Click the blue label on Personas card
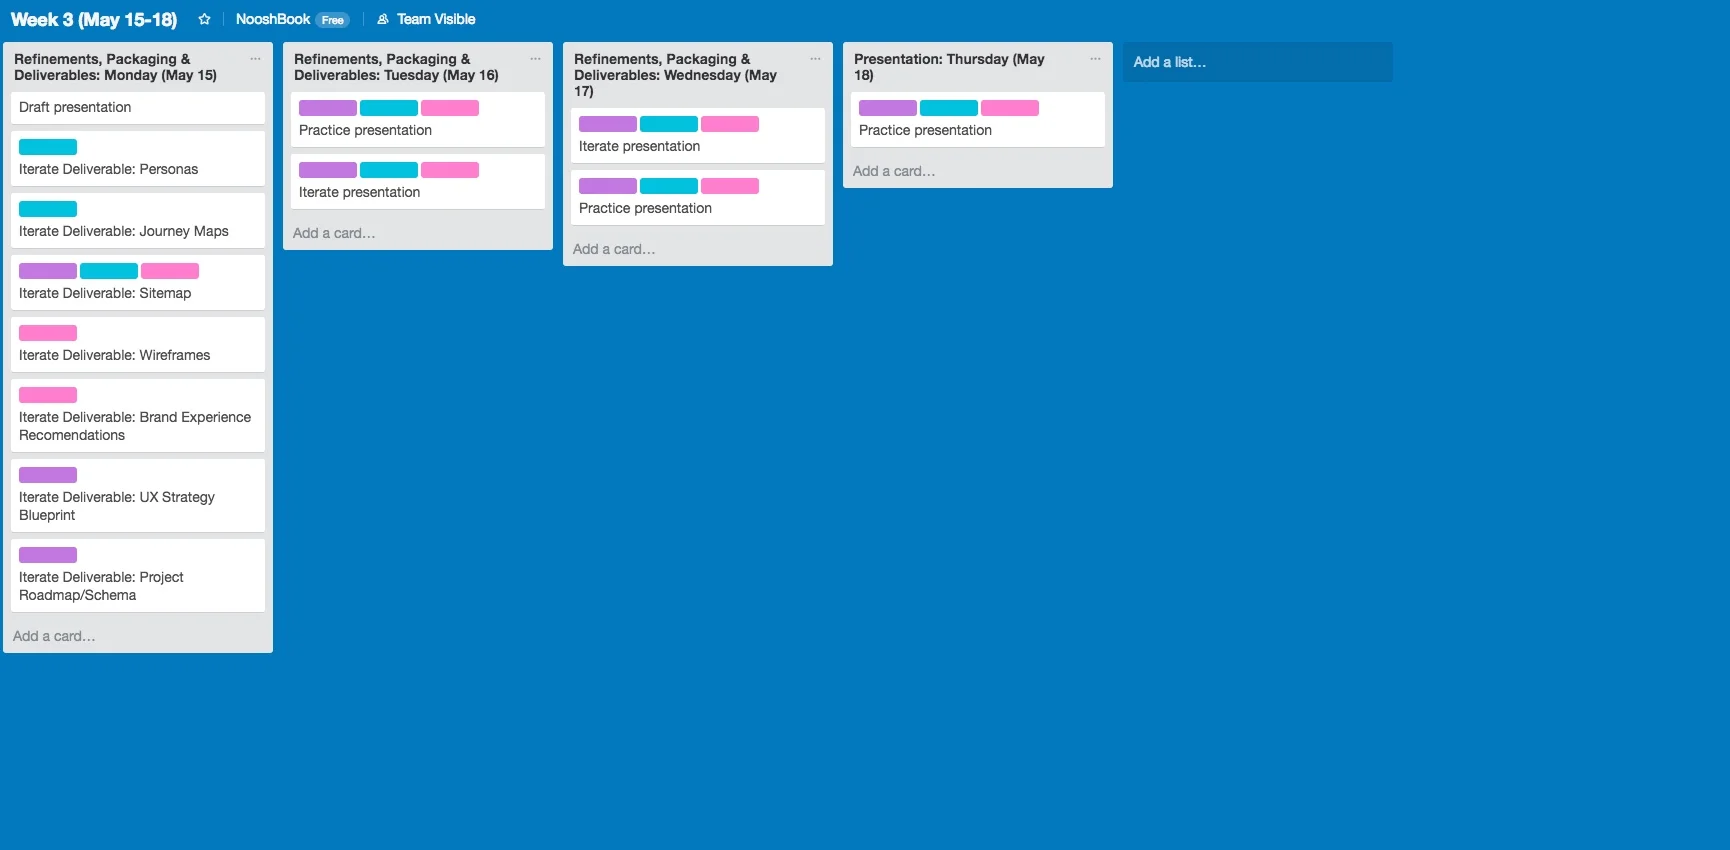Screen dimensions: 1730x850 (48, 147)
